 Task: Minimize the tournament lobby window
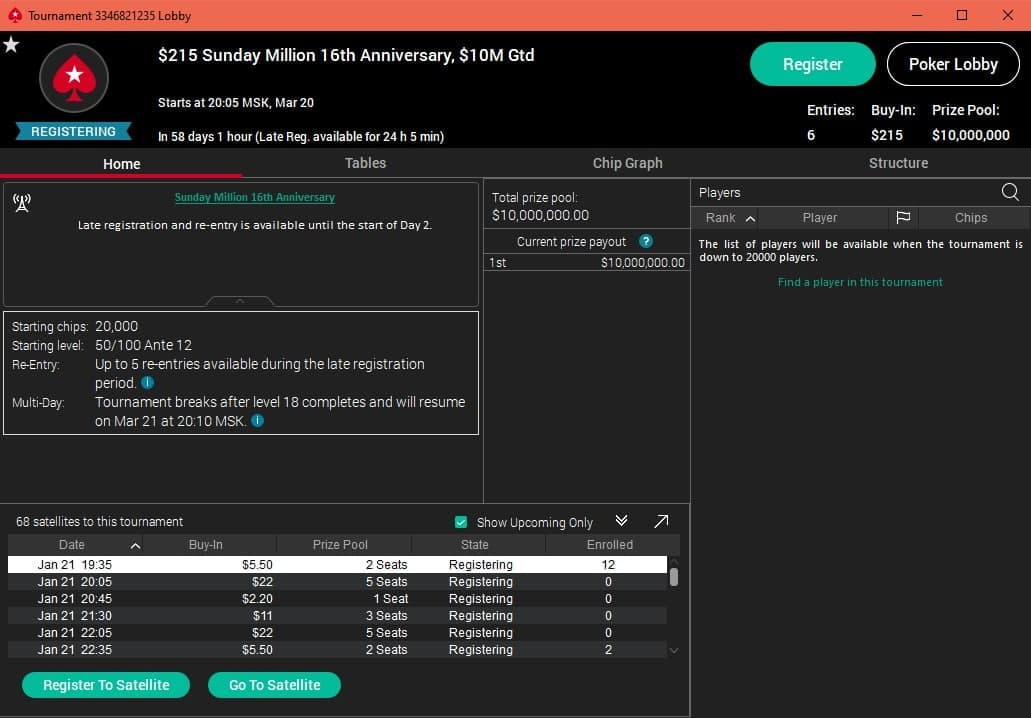point(917,15)
